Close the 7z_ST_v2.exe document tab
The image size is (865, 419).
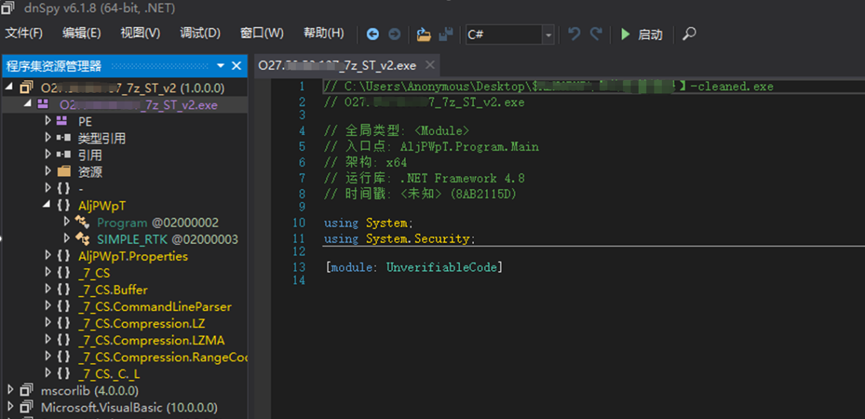pyautogui.click(x=430, y=66)
